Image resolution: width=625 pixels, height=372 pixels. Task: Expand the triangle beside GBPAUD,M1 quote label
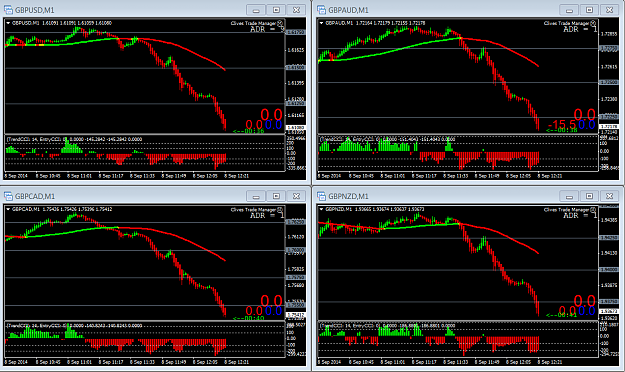[321, 23]
